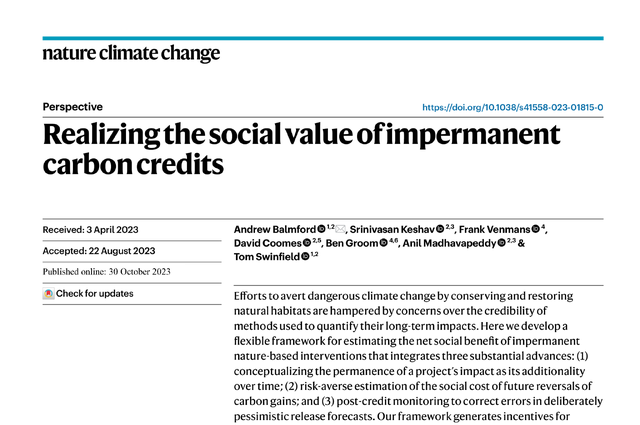Viewport: 640px width, 425px height.
Task: Select author name Frank Venmans
Action: click(495, 229)
